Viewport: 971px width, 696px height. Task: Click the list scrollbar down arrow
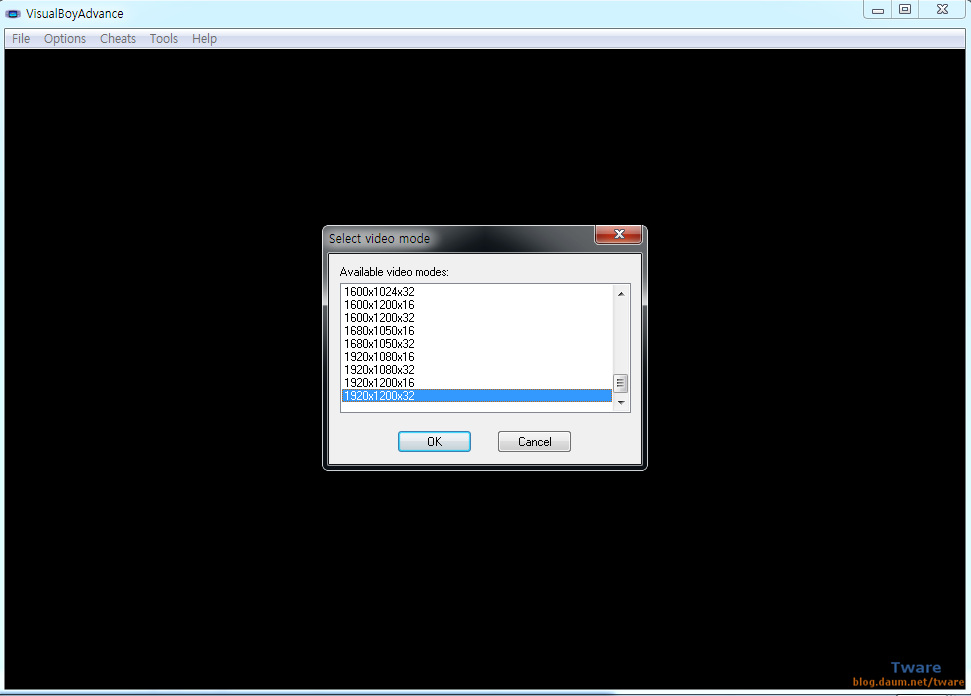620,403
